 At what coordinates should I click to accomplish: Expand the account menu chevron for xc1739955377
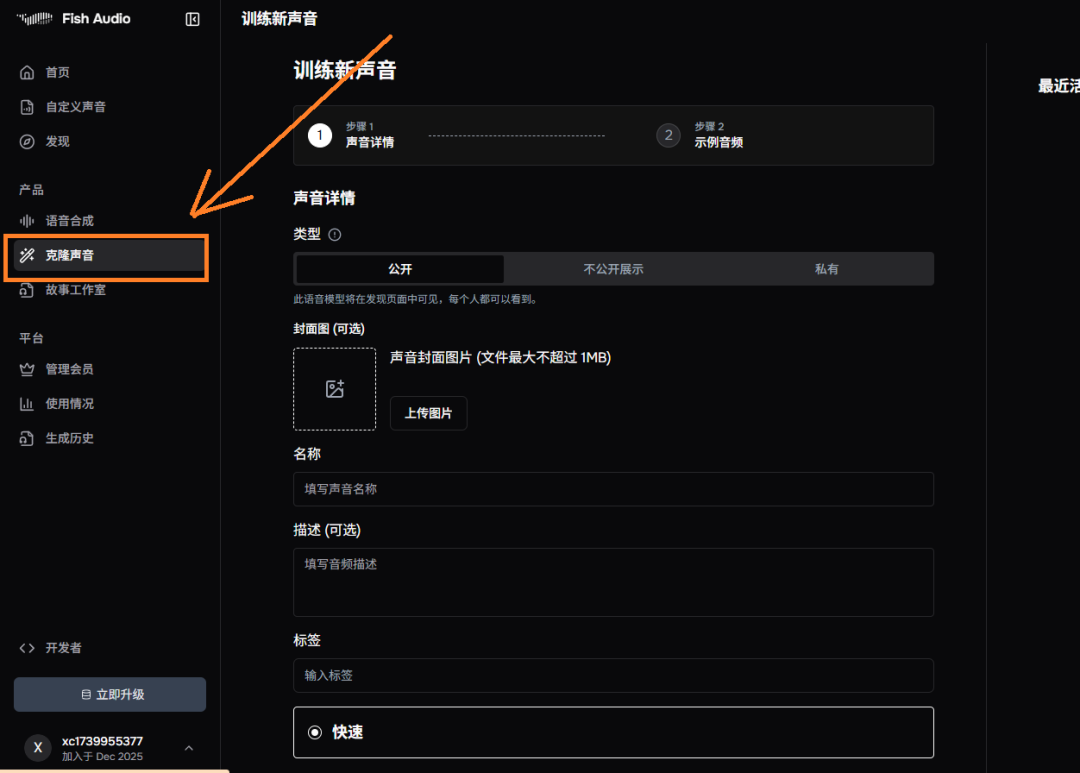click(189, 748)
